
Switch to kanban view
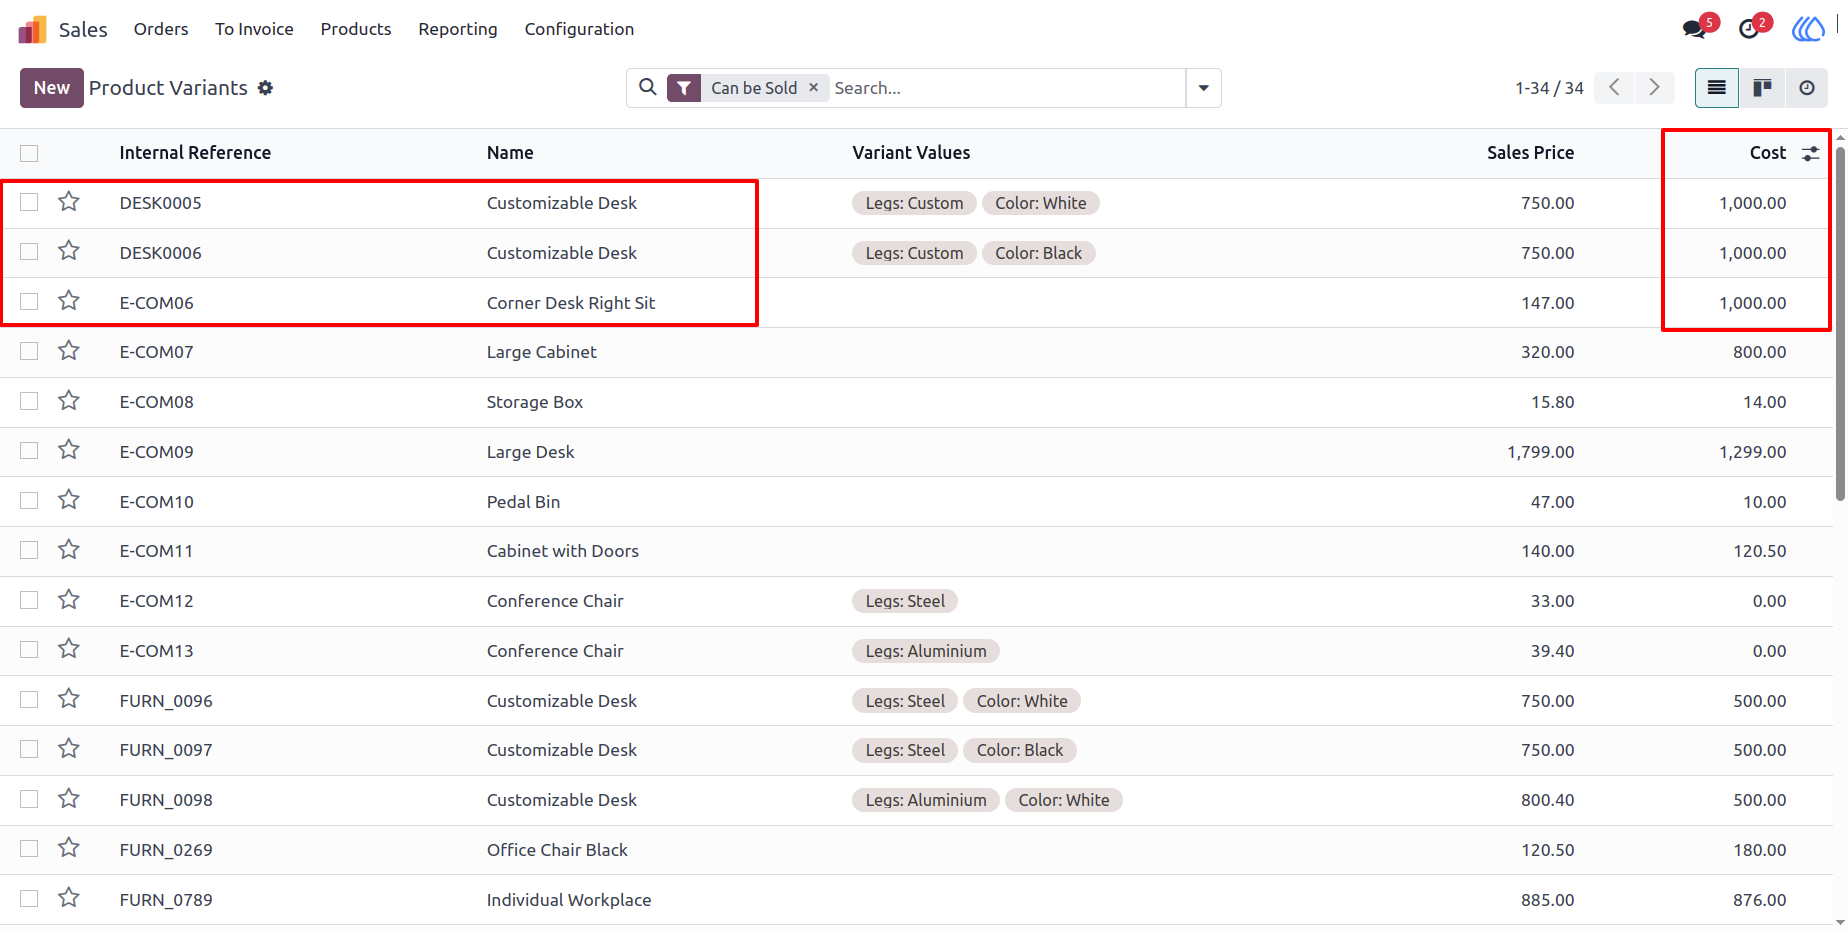click(x=1762, y=88)
